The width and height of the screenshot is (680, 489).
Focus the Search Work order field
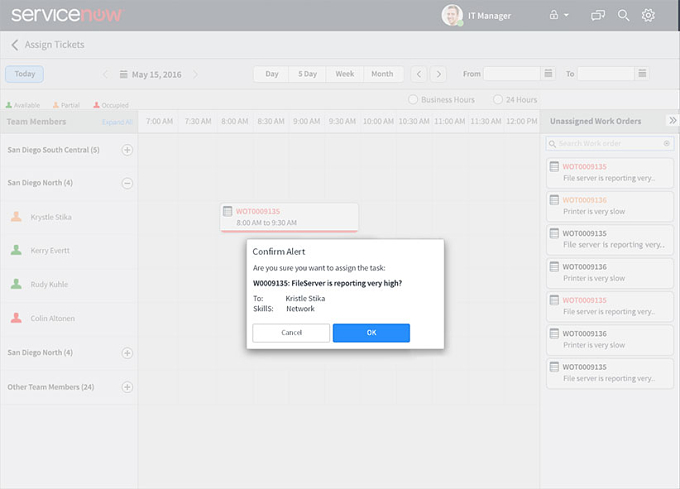tap(609, 143)
